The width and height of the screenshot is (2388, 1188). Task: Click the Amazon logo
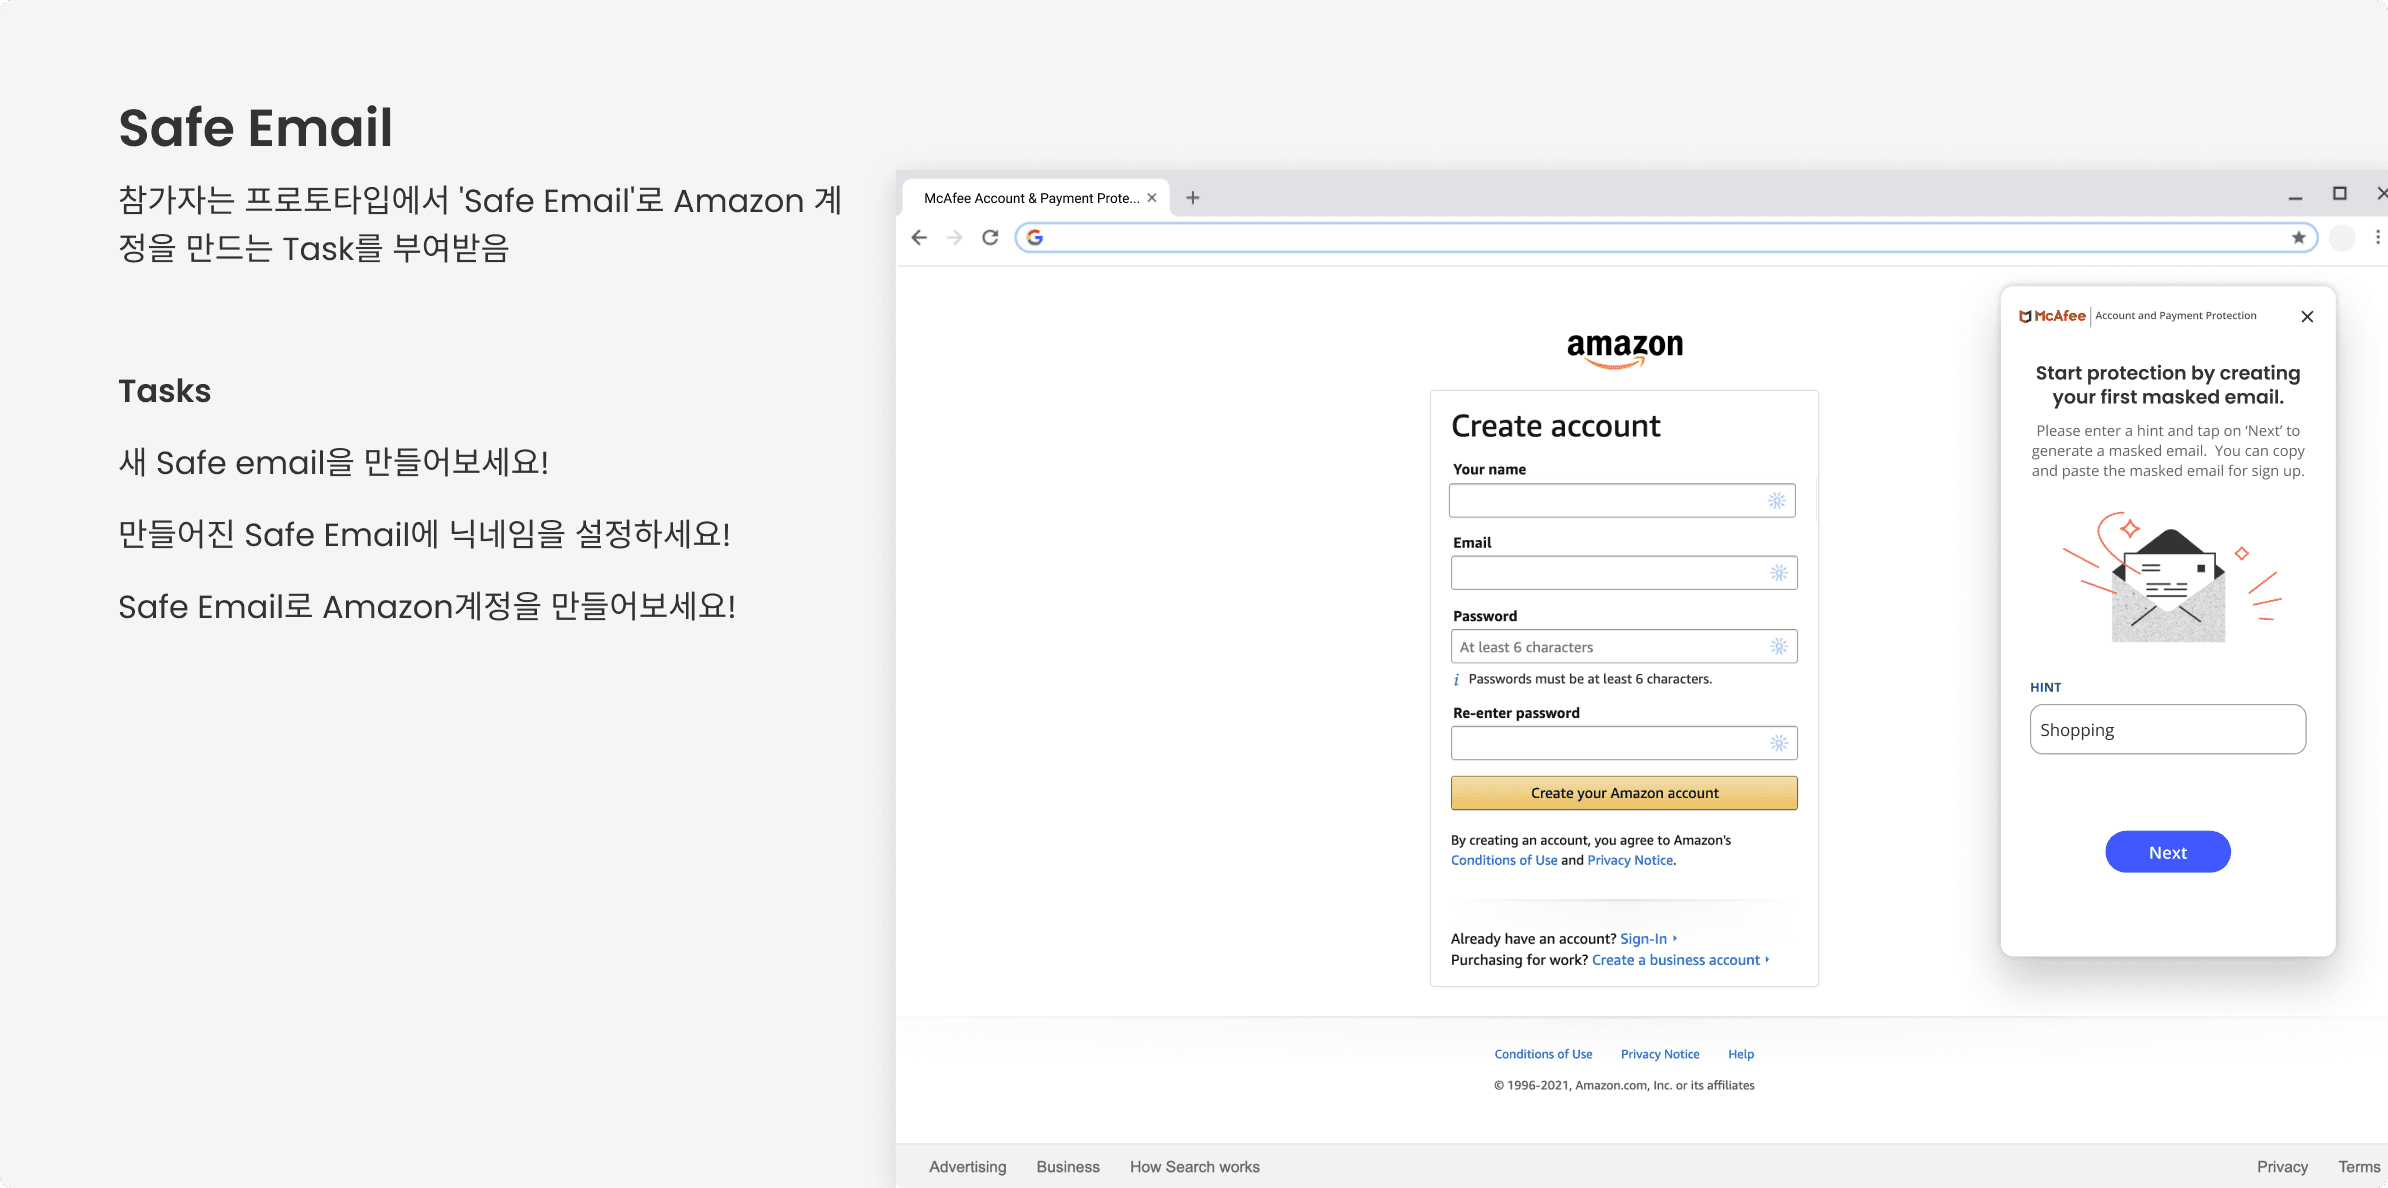click(1625, 349)
